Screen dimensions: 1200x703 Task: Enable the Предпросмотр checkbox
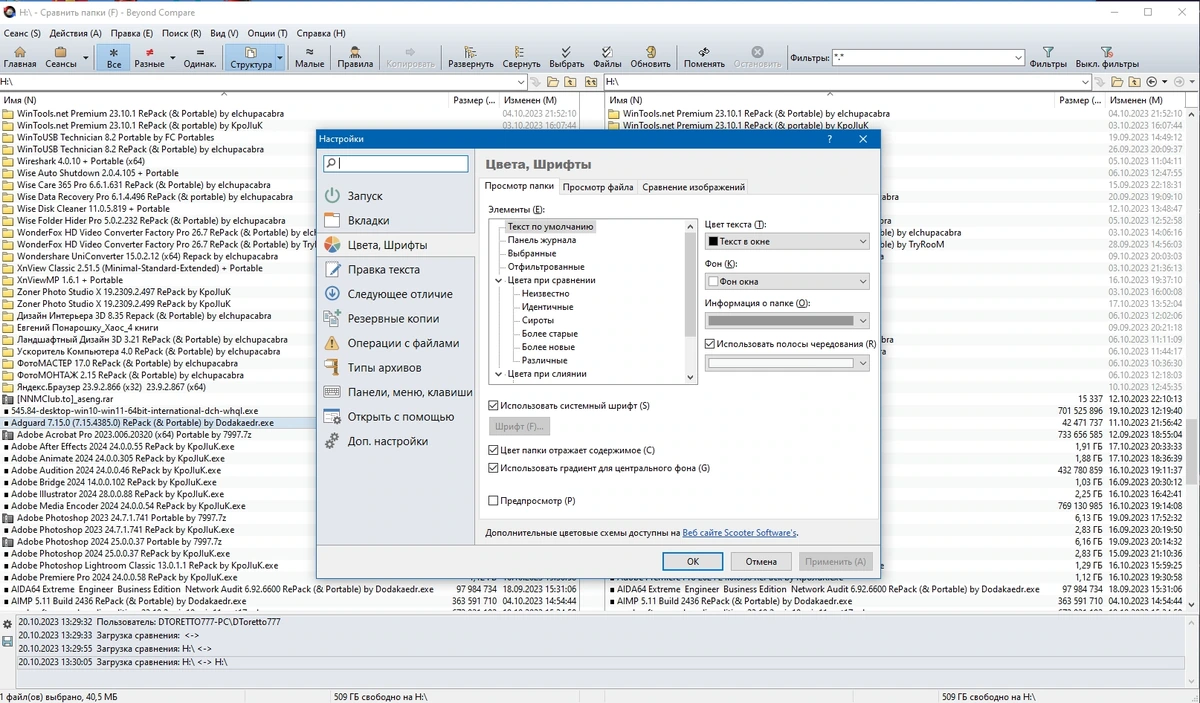493,500
